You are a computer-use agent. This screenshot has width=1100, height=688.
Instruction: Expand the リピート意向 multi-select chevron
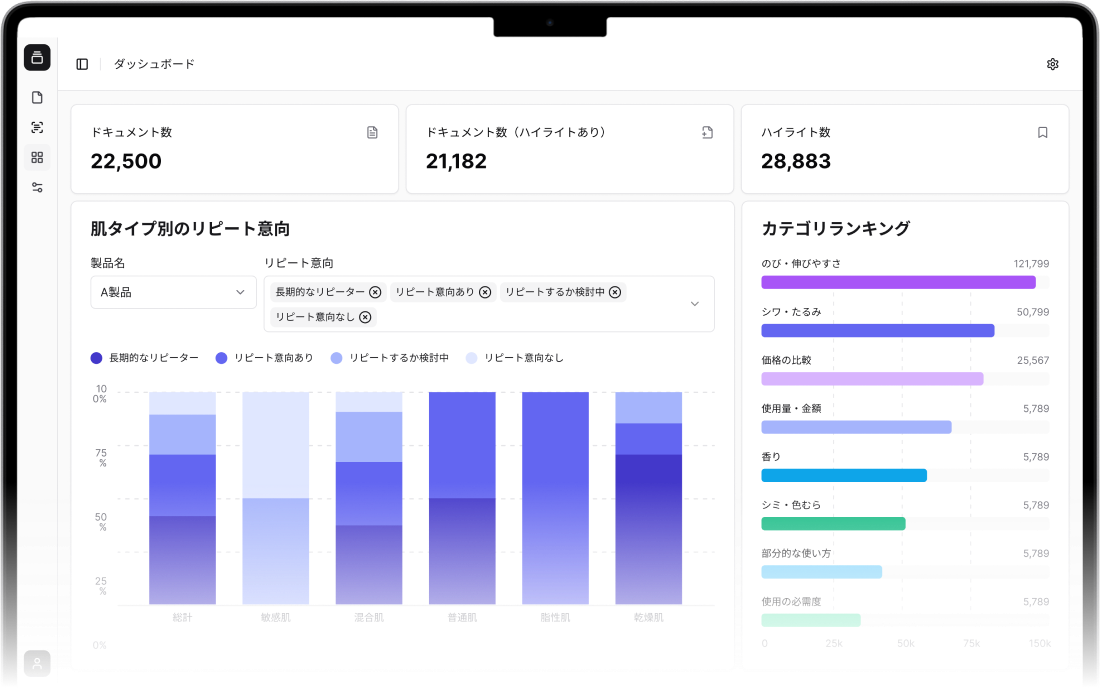coord(695,304)
